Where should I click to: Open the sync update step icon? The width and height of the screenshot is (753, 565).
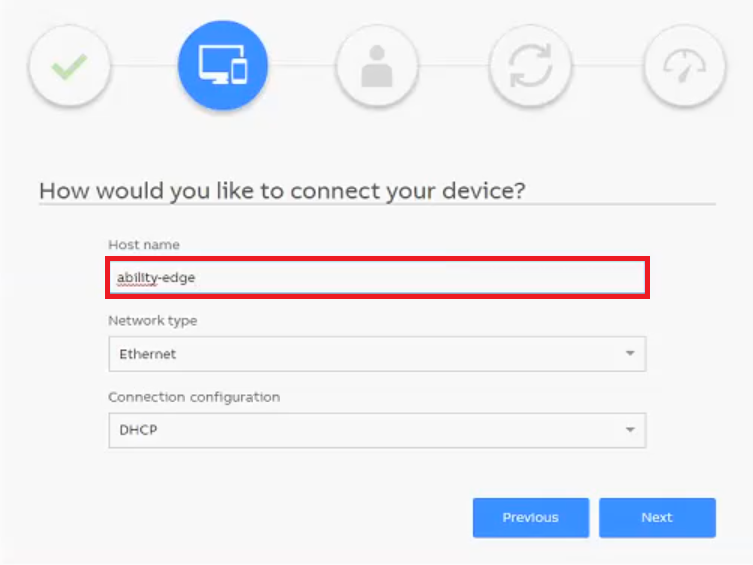pyautogui.click(x=531, y=65)
